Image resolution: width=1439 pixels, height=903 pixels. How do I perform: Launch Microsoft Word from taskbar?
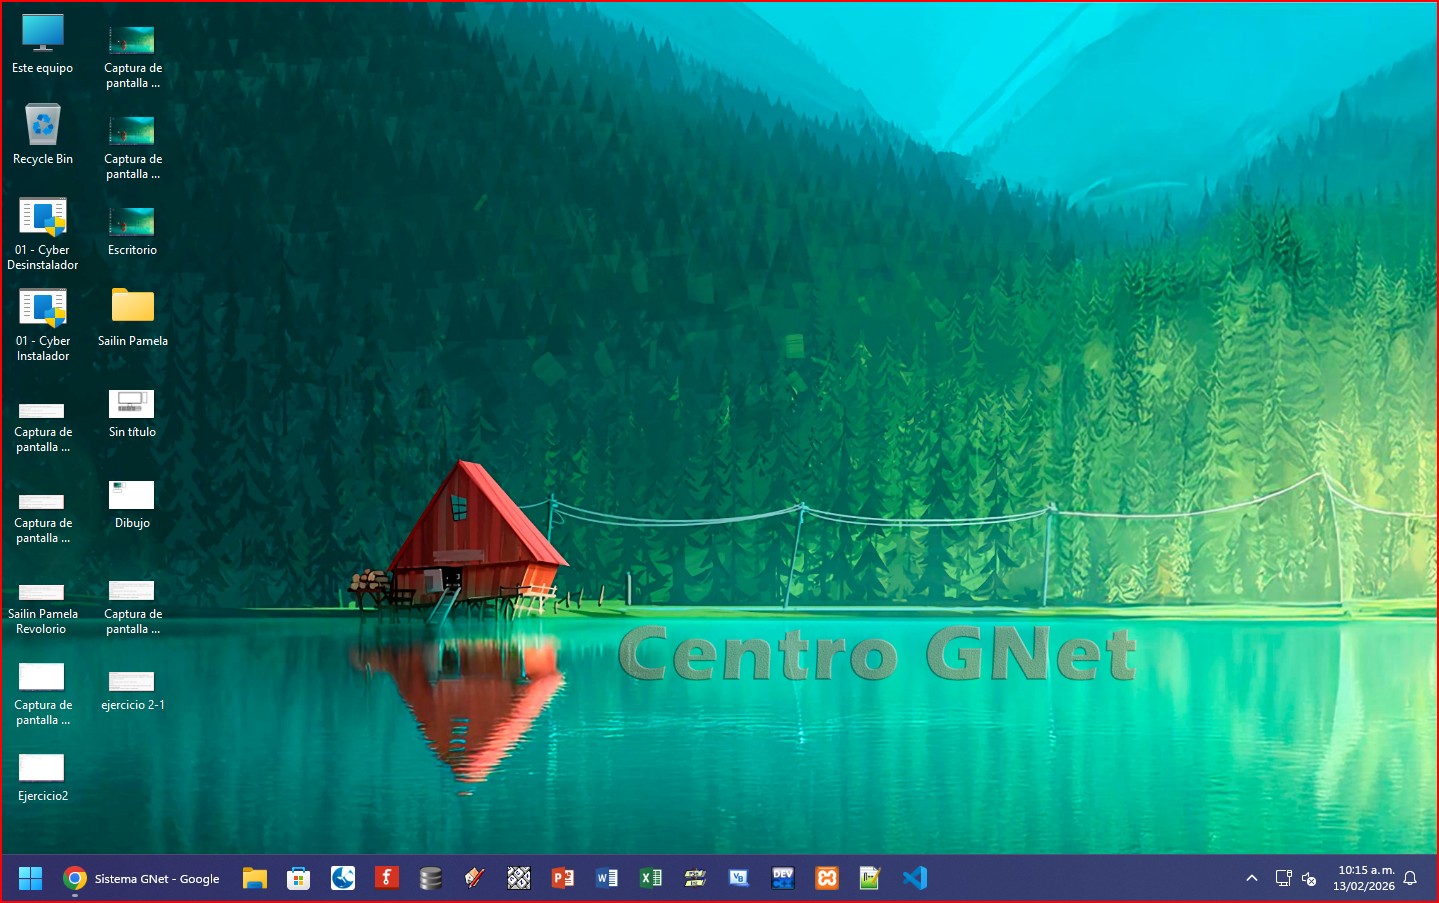pyautogui.click(x=607, y=878)
